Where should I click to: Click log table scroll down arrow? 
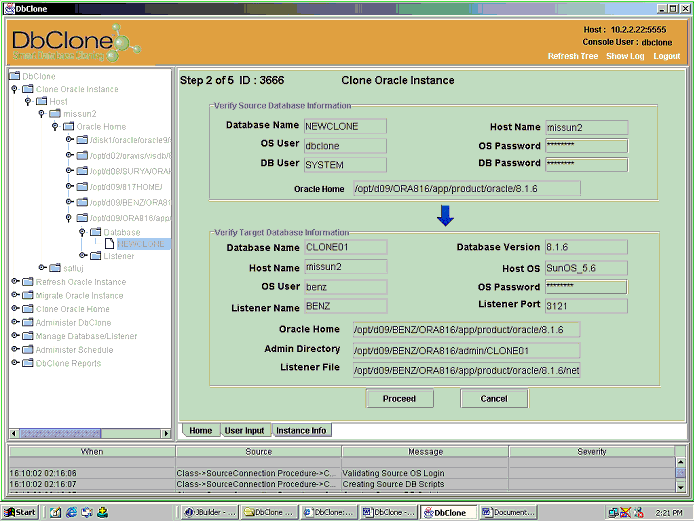point(681,487)
